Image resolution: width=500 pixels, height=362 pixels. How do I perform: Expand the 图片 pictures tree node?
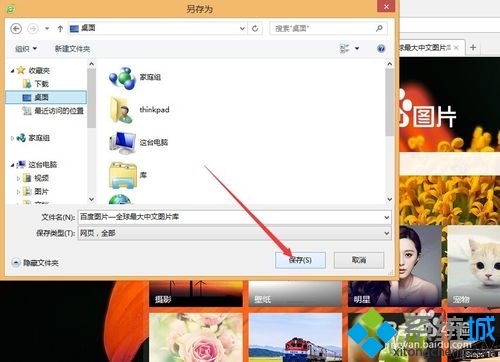point(18,192)
